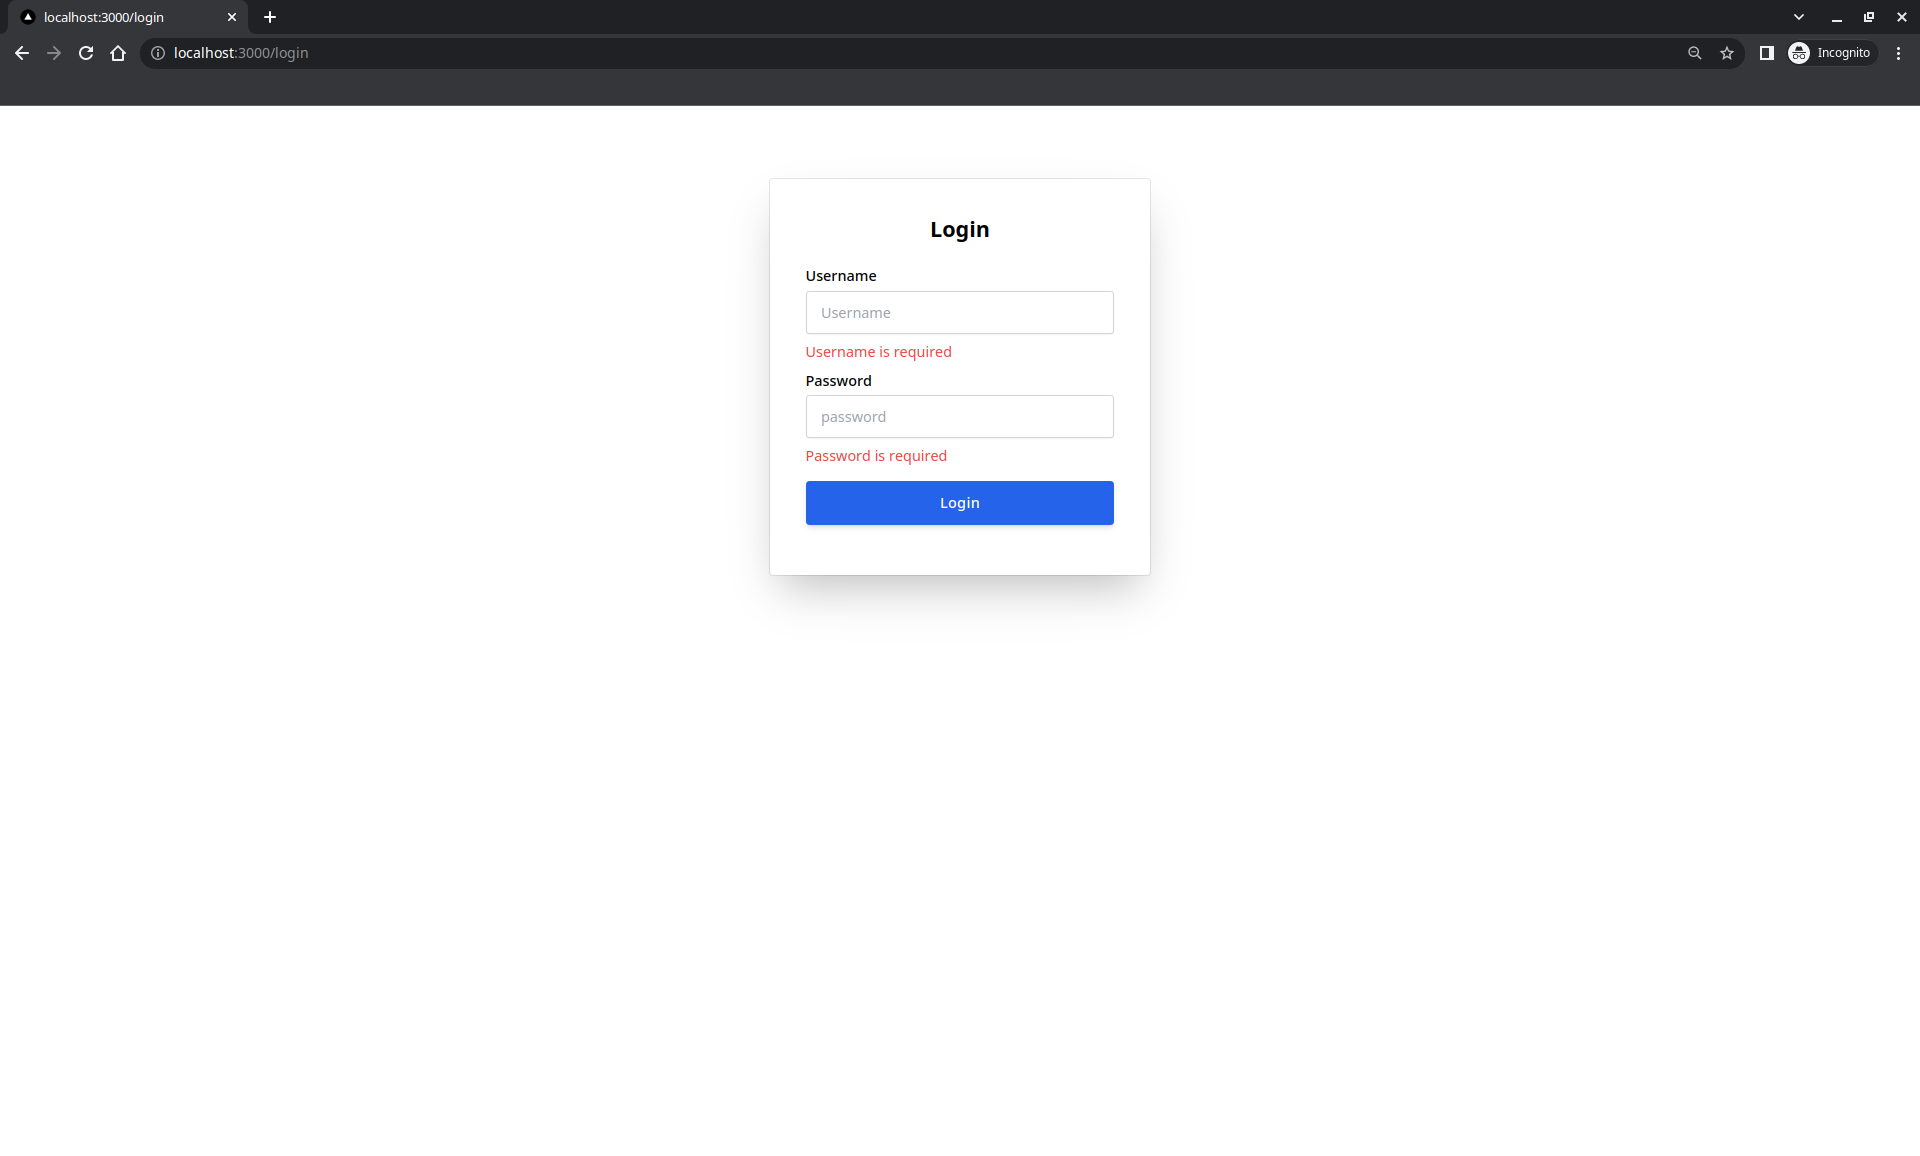Restore down the browser window
Image resolution: width=1920 pixels, height=1156 pixels.
[1868, 17]
